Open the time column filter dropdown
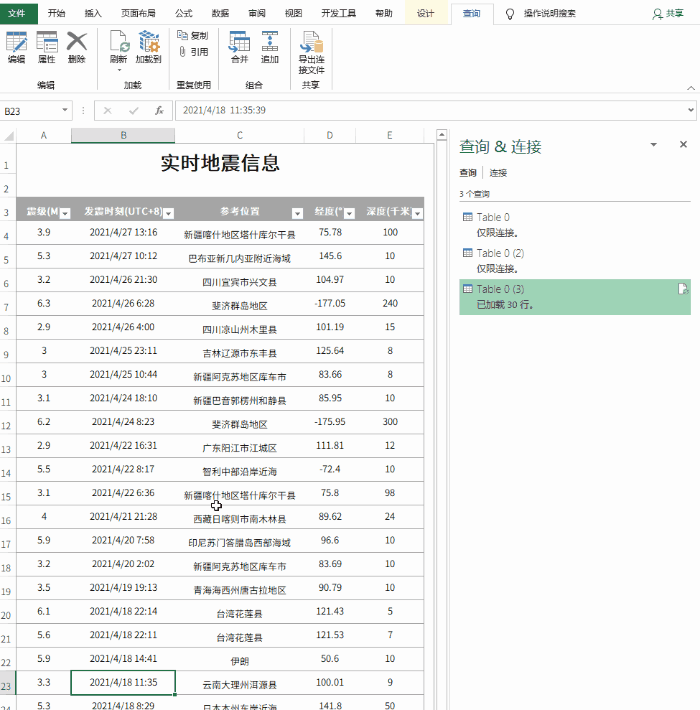The width and height of the screenshot is (700, 710). point(168,213)
